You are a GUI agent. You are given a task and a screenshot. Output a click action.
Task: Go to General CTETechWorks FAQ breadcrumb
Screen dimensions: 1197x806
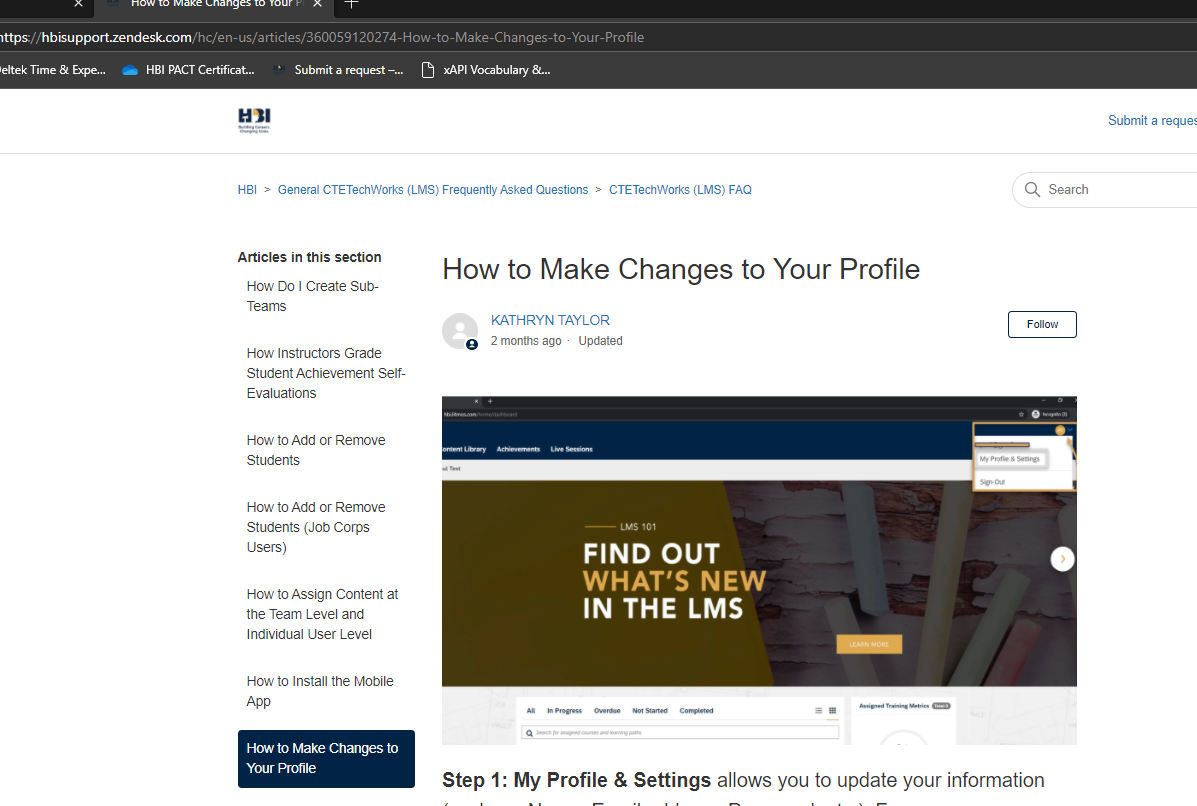point(432,190)
